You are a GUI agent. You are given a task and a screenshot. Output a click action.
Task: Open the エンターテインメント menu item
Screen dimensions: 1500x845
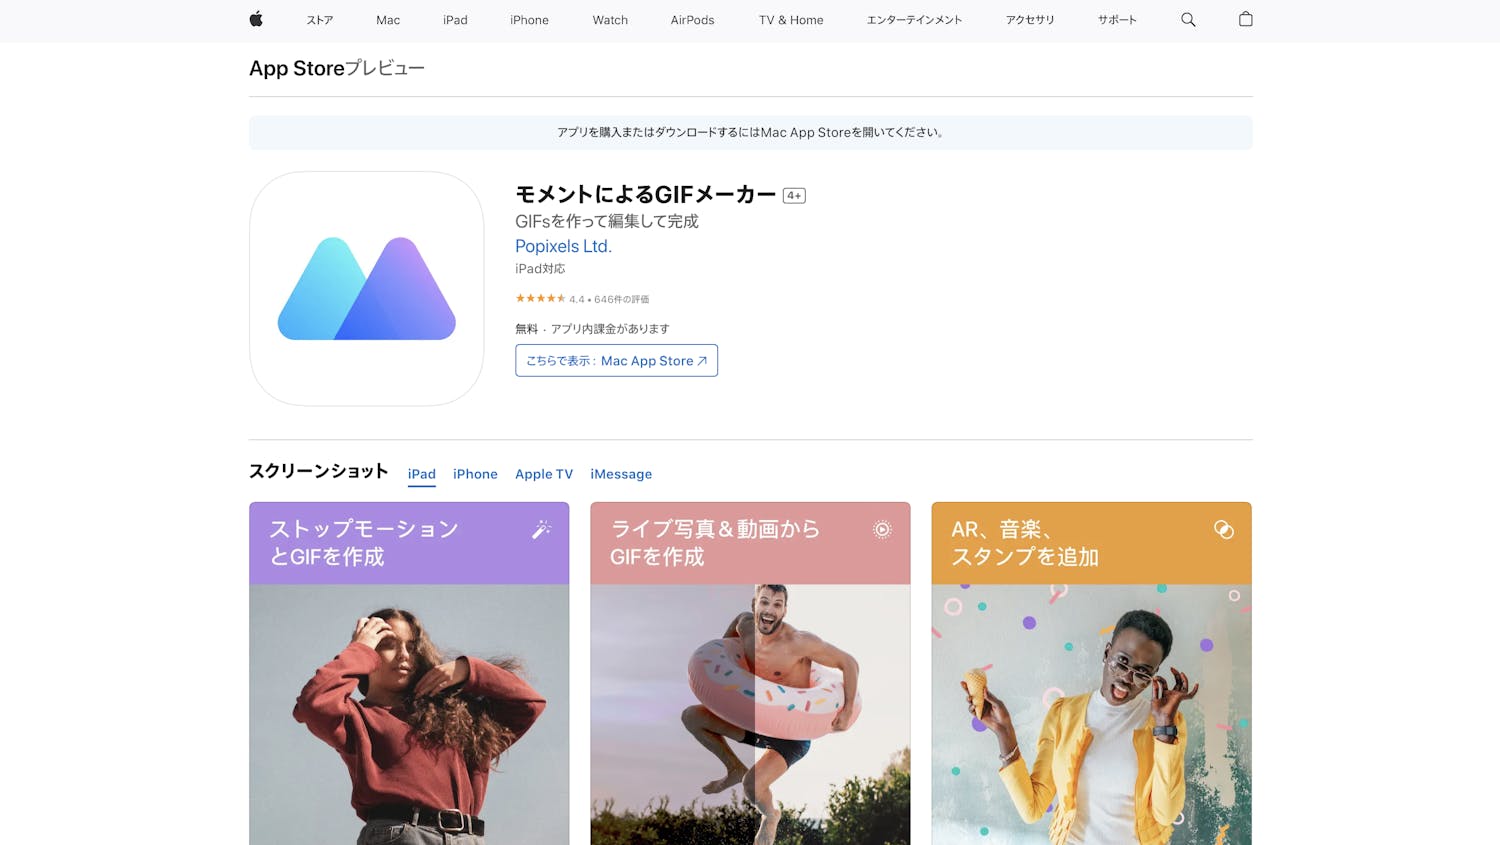click(x=914, y=20)
